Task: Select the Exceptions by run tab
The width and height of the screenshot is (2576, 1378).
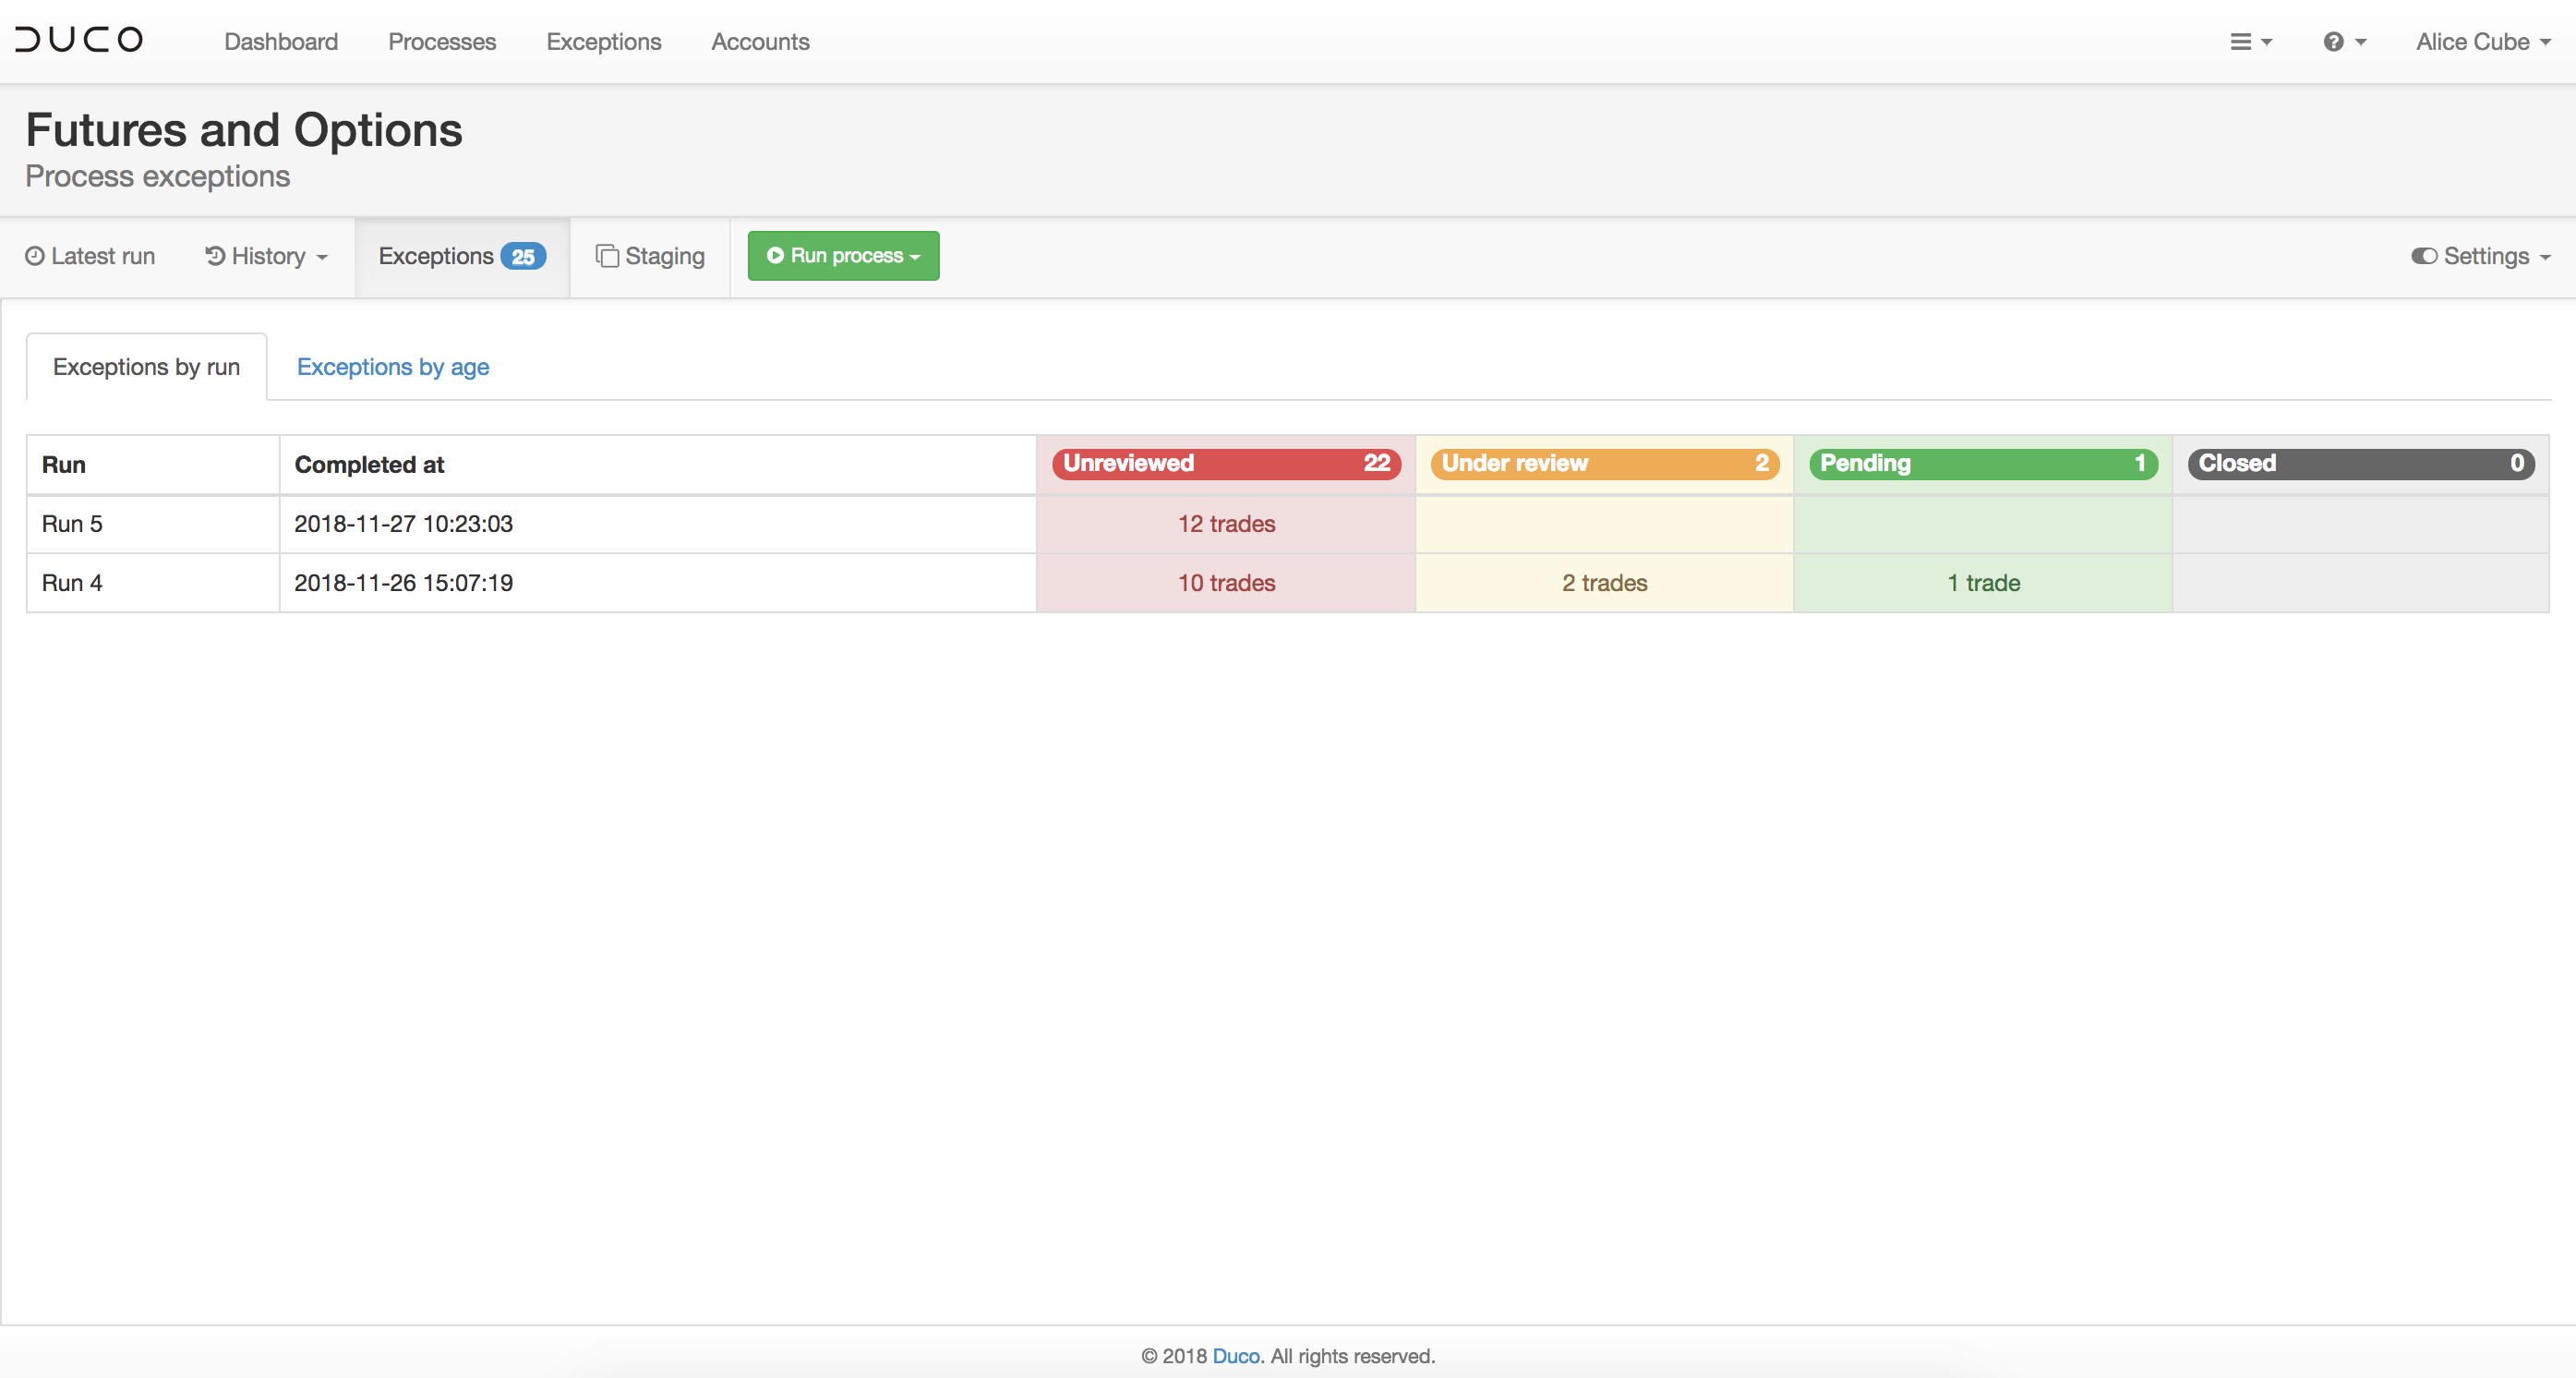Action: pyautogui.click(x=146, y=367)
